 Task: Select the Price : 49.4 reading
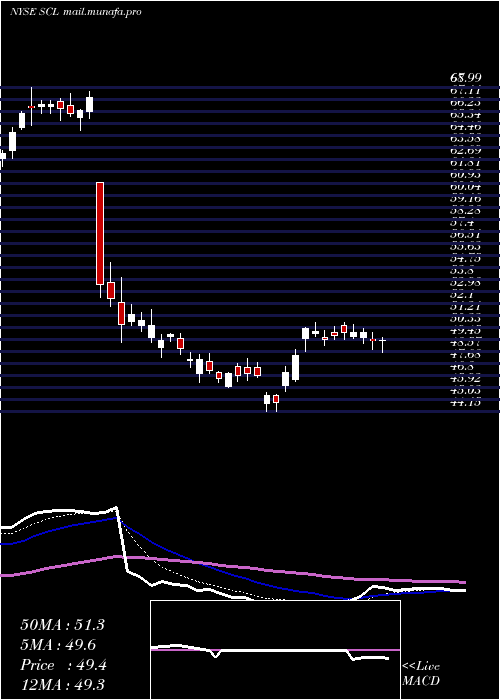point(63,665)
